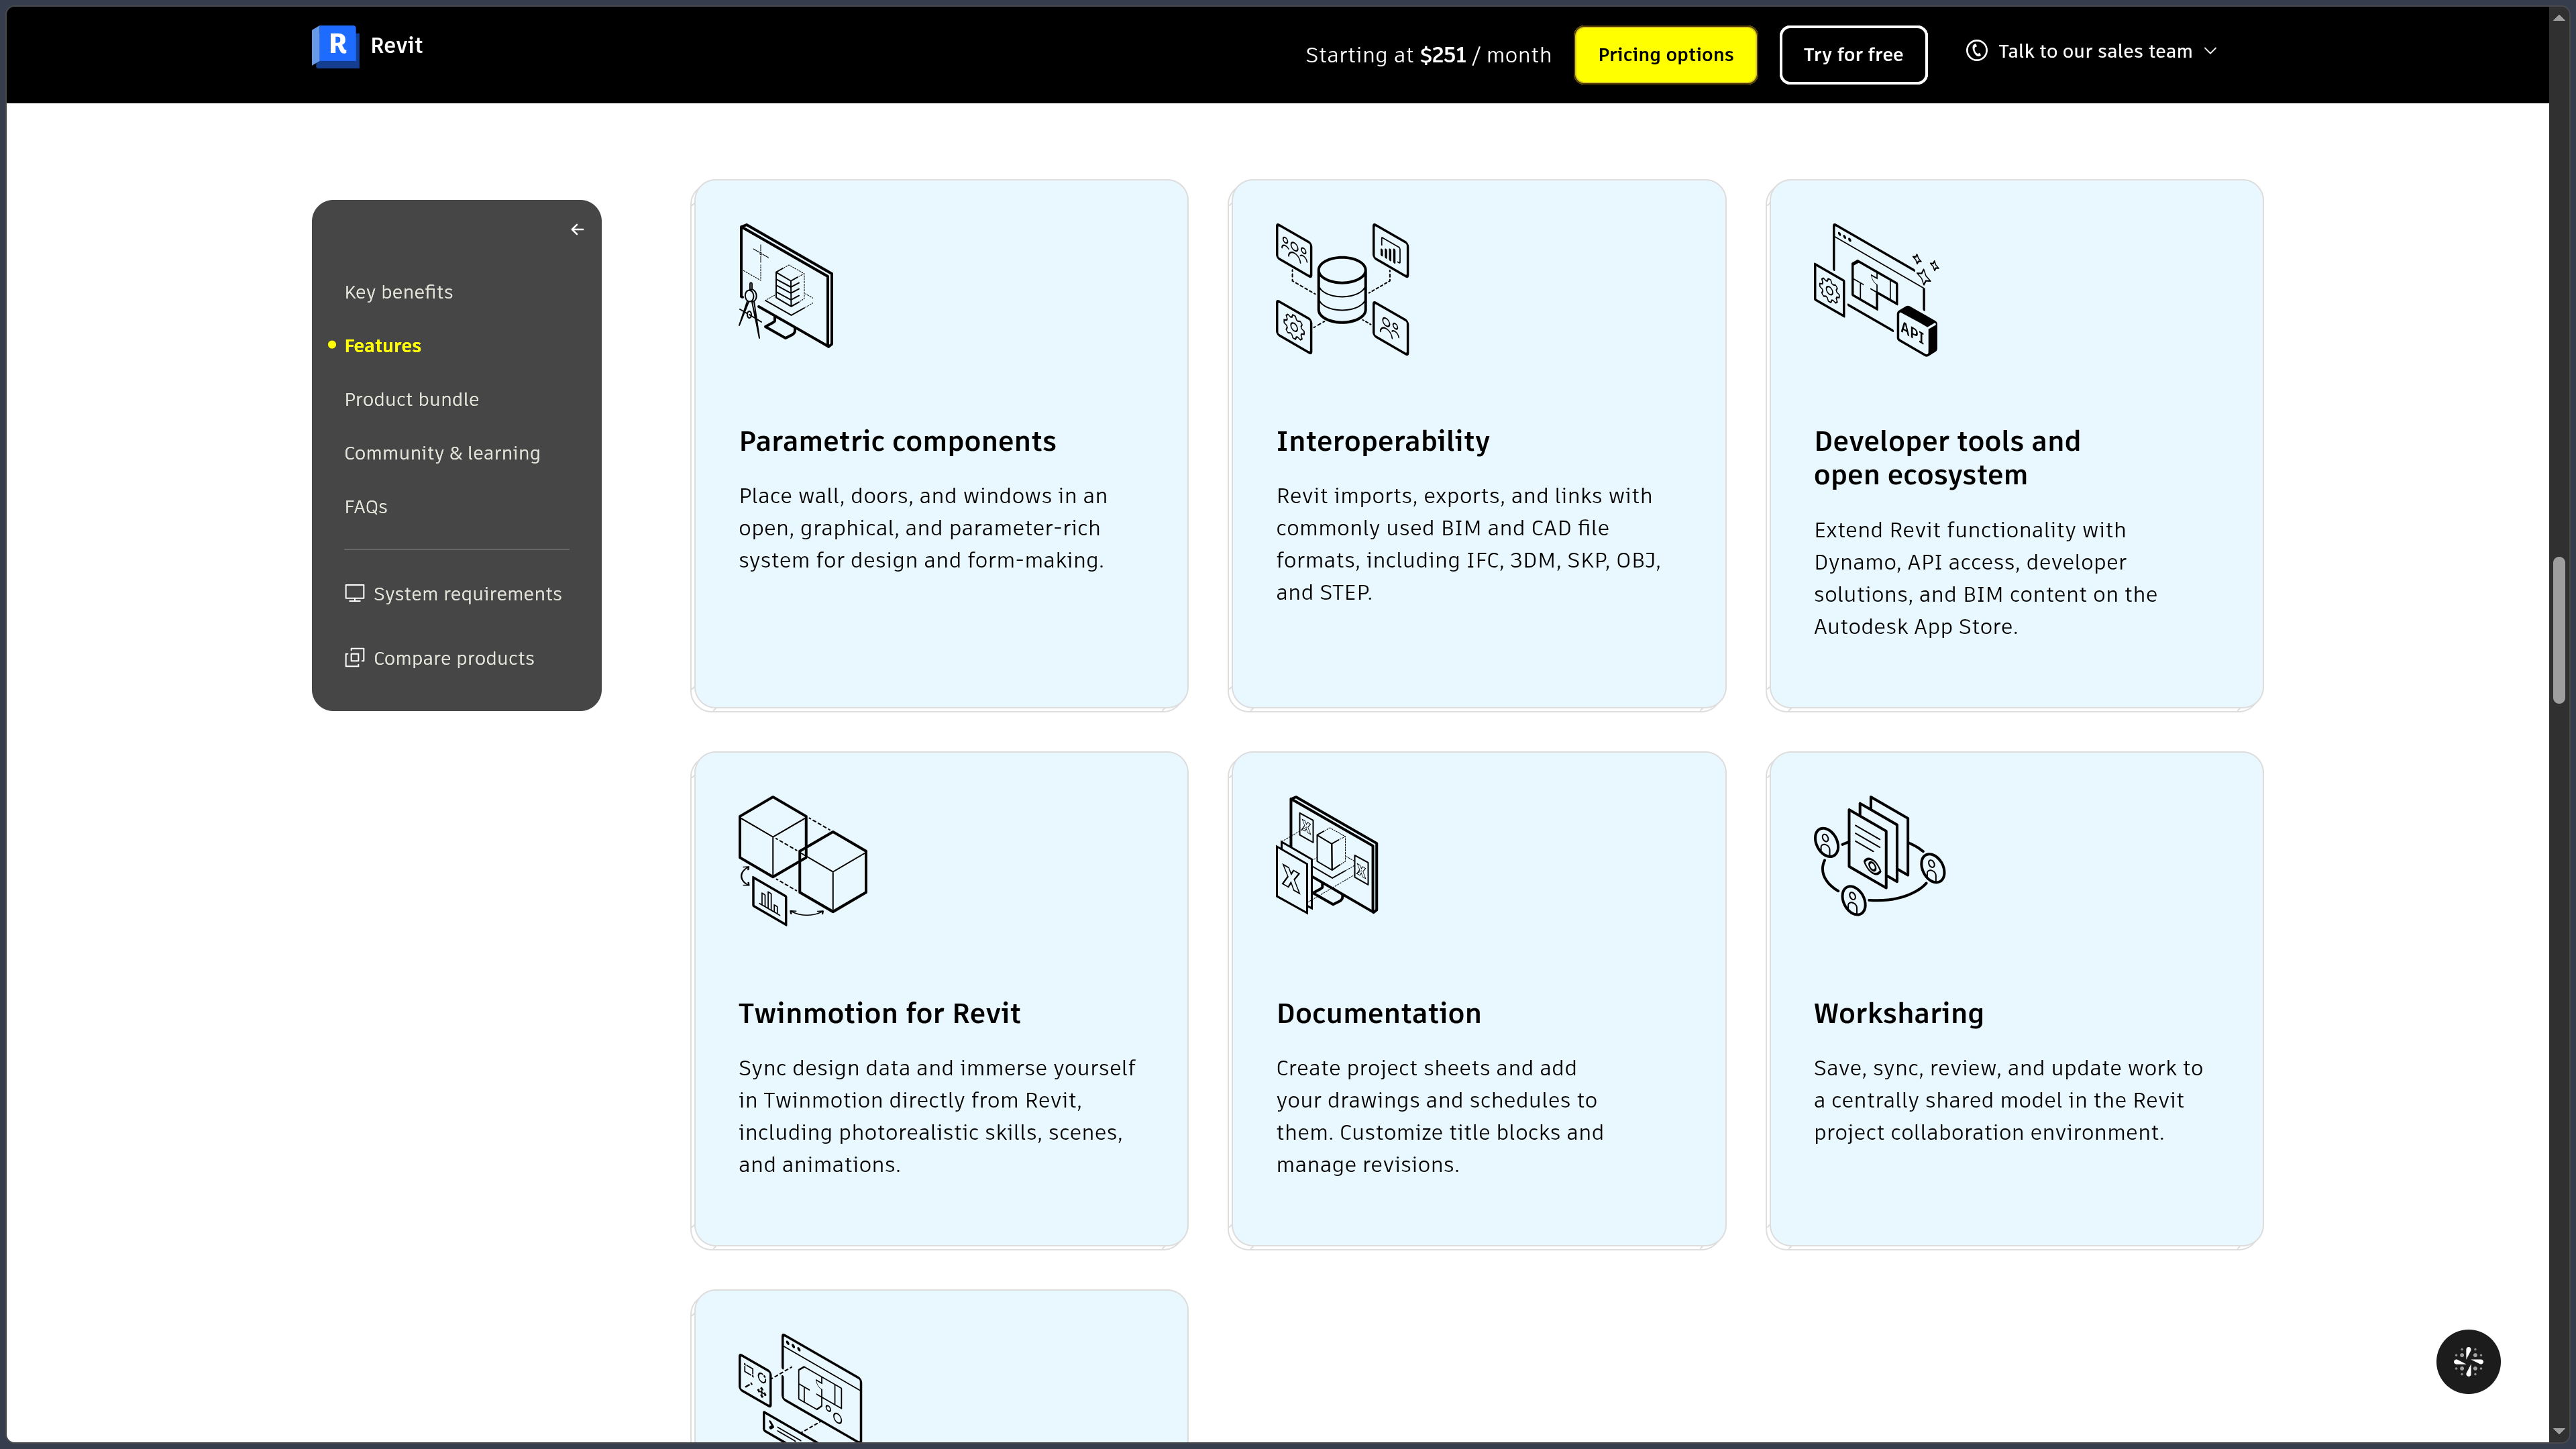This screenshot has width=2576, height=1449.
Task: Click the Pricing options button
Action: [x=1665, y=55]
